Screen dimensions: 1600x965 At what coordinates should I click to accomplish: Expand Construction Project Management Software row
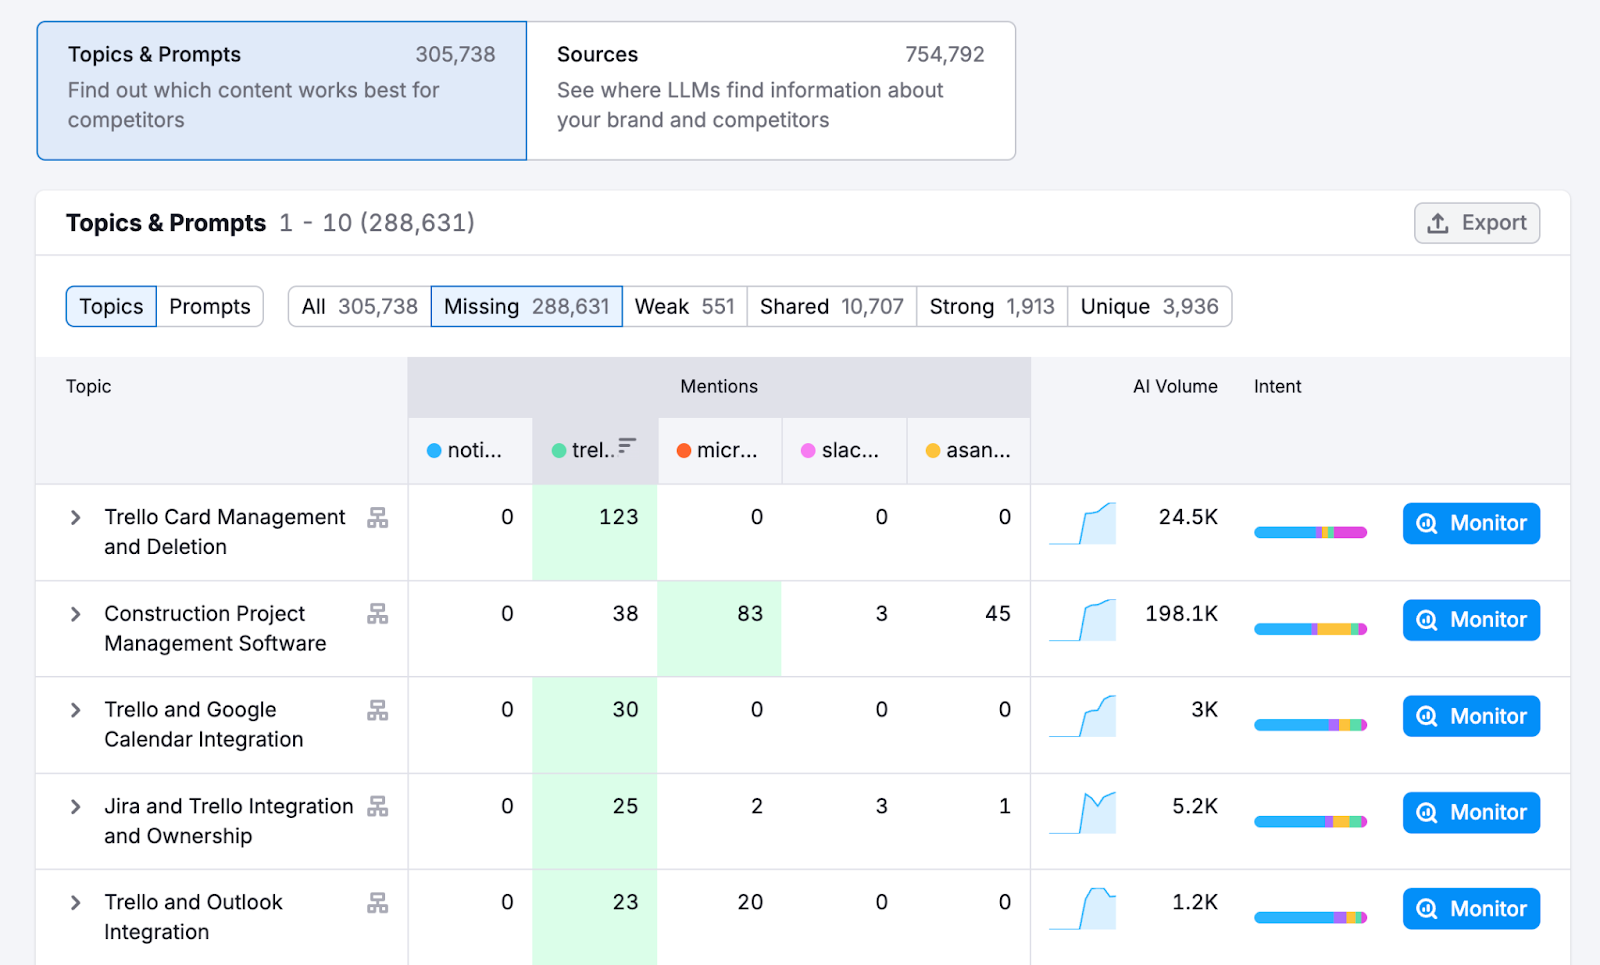(76, 614)
